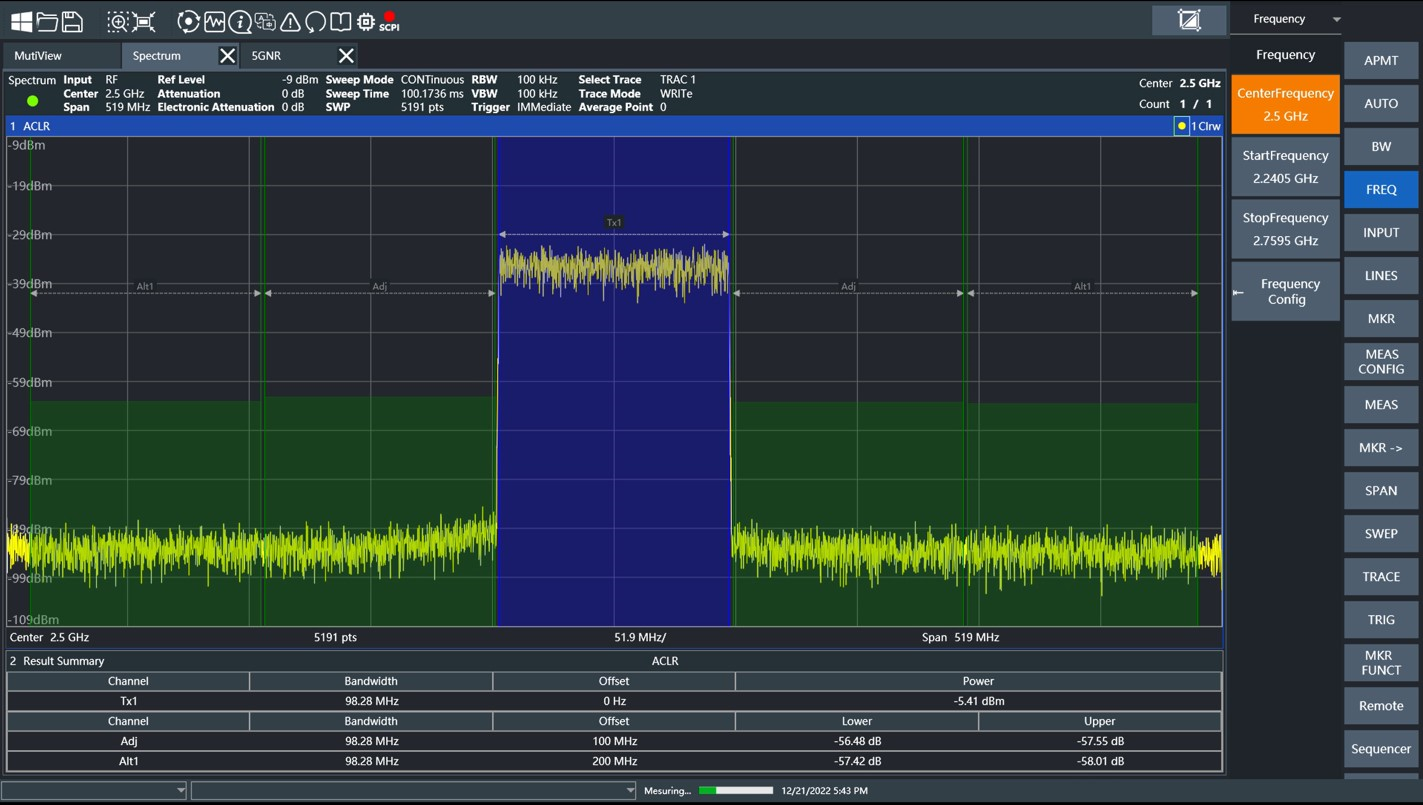Click the circular record/preset icon

[188, 21]
